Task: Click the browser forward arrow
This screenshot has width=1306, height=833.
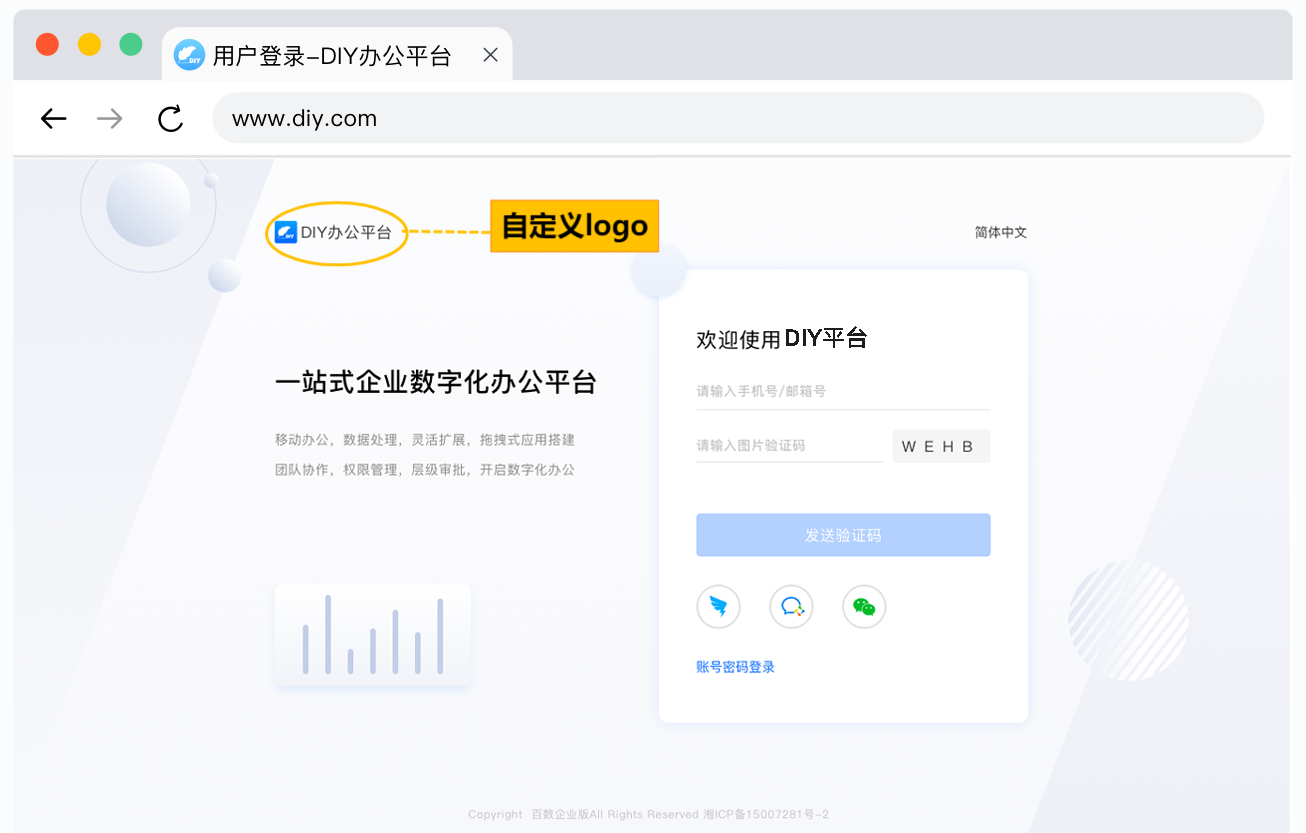Action: (x=109, y=119)
